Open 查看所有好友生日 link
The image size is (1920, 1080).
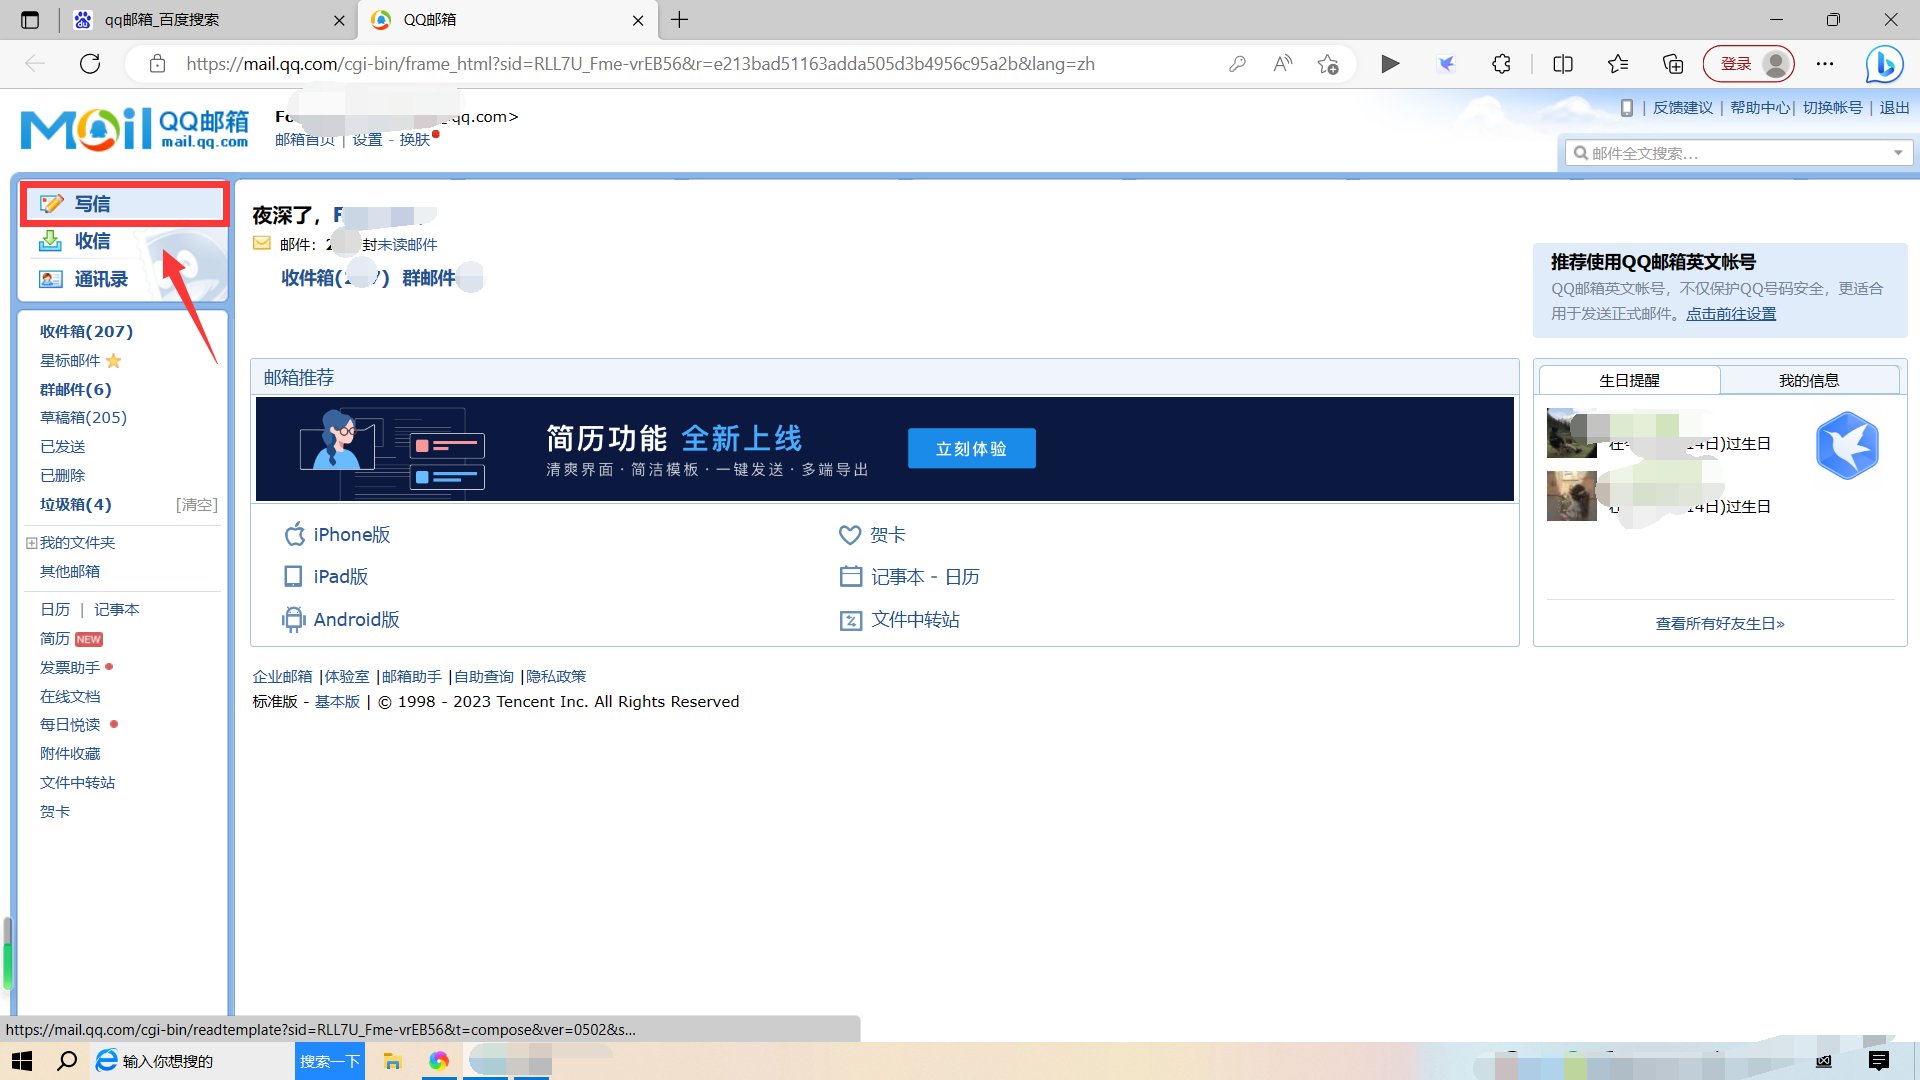click(x=1718, y=622)
